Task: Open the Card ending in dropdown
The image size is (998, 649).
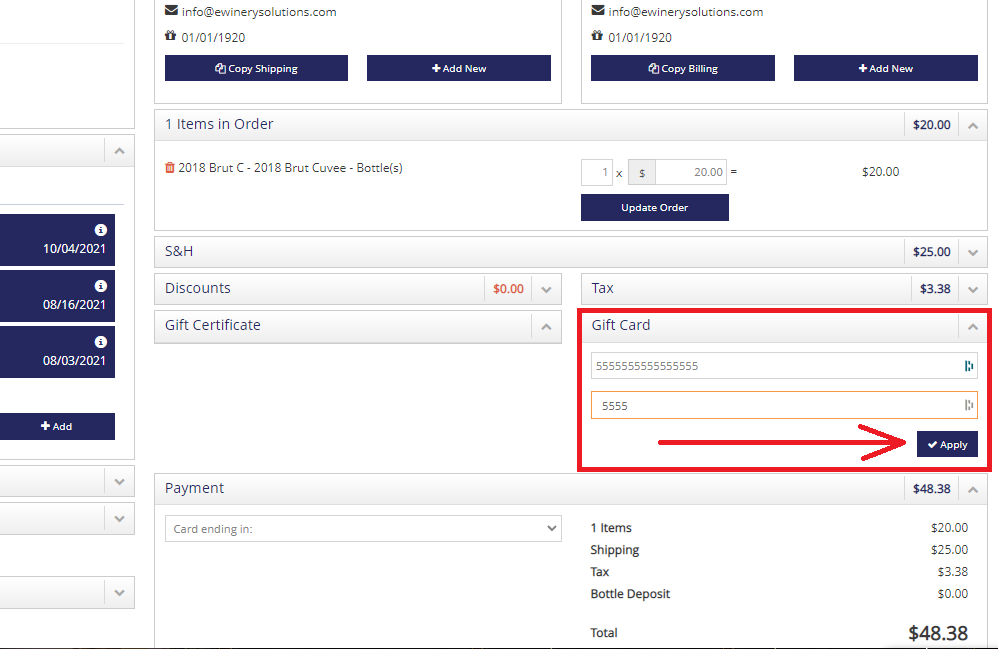Action: pos(363,529)
